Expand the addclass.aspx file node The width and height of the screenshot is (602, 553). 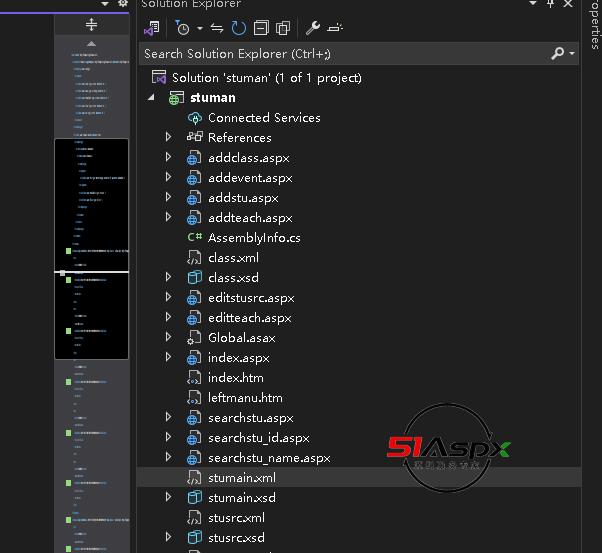pyautogui.click(x=169, y=157)
